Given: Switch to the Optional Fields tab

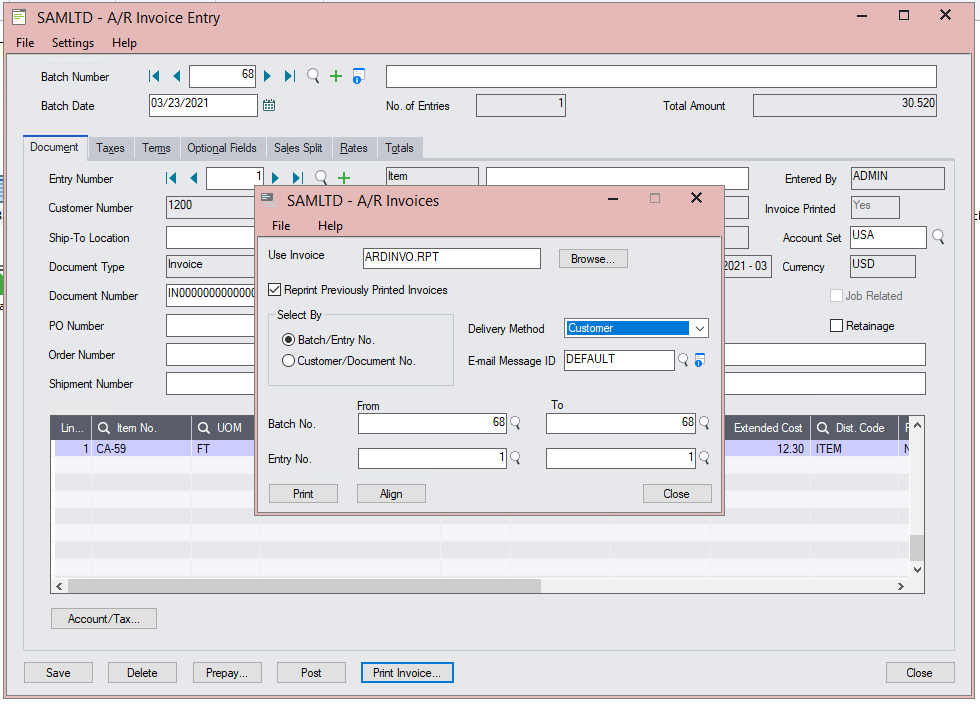Looking at the screenshot, I should click(x=222, y=148).
